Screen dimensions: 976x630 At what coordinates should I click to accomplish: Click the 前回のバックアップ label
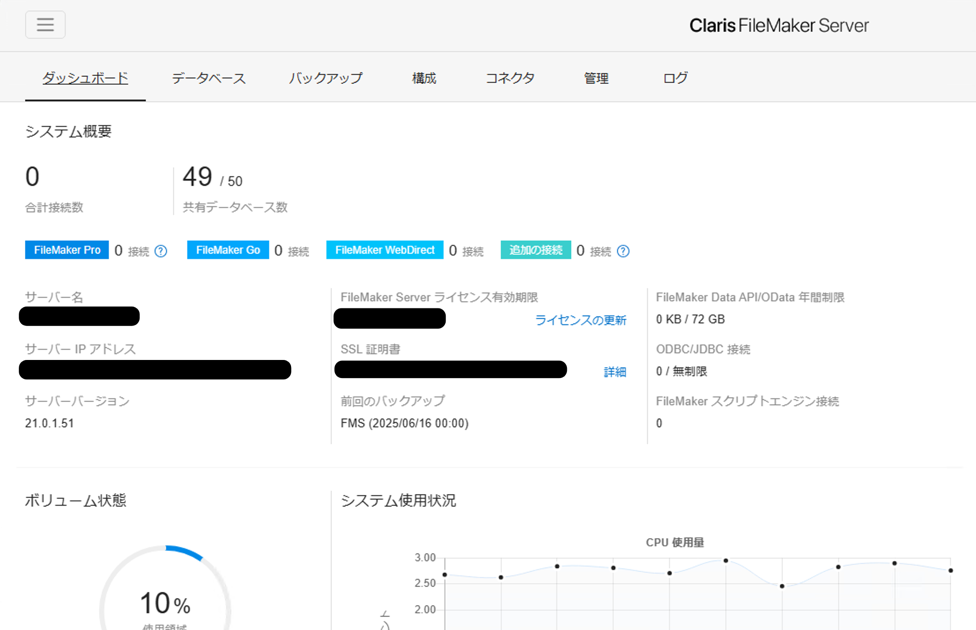393,401
